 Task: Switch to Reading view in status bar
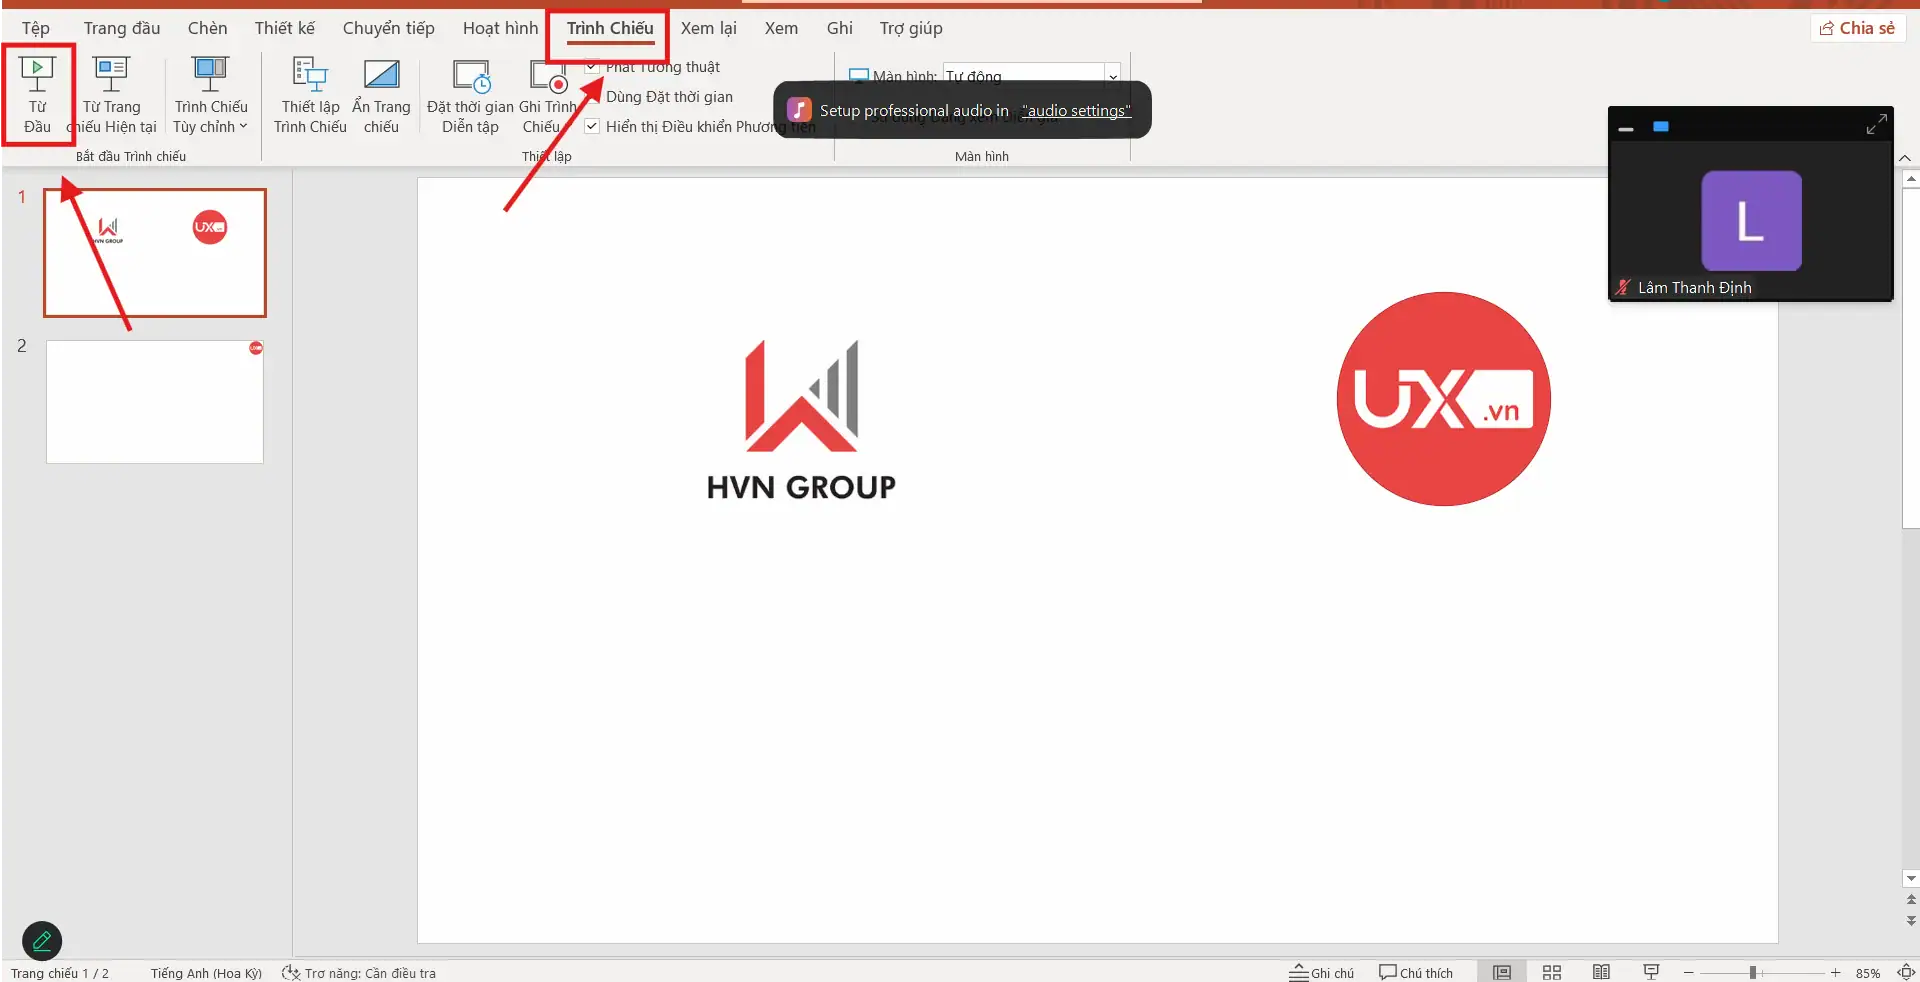[1601, 972]
